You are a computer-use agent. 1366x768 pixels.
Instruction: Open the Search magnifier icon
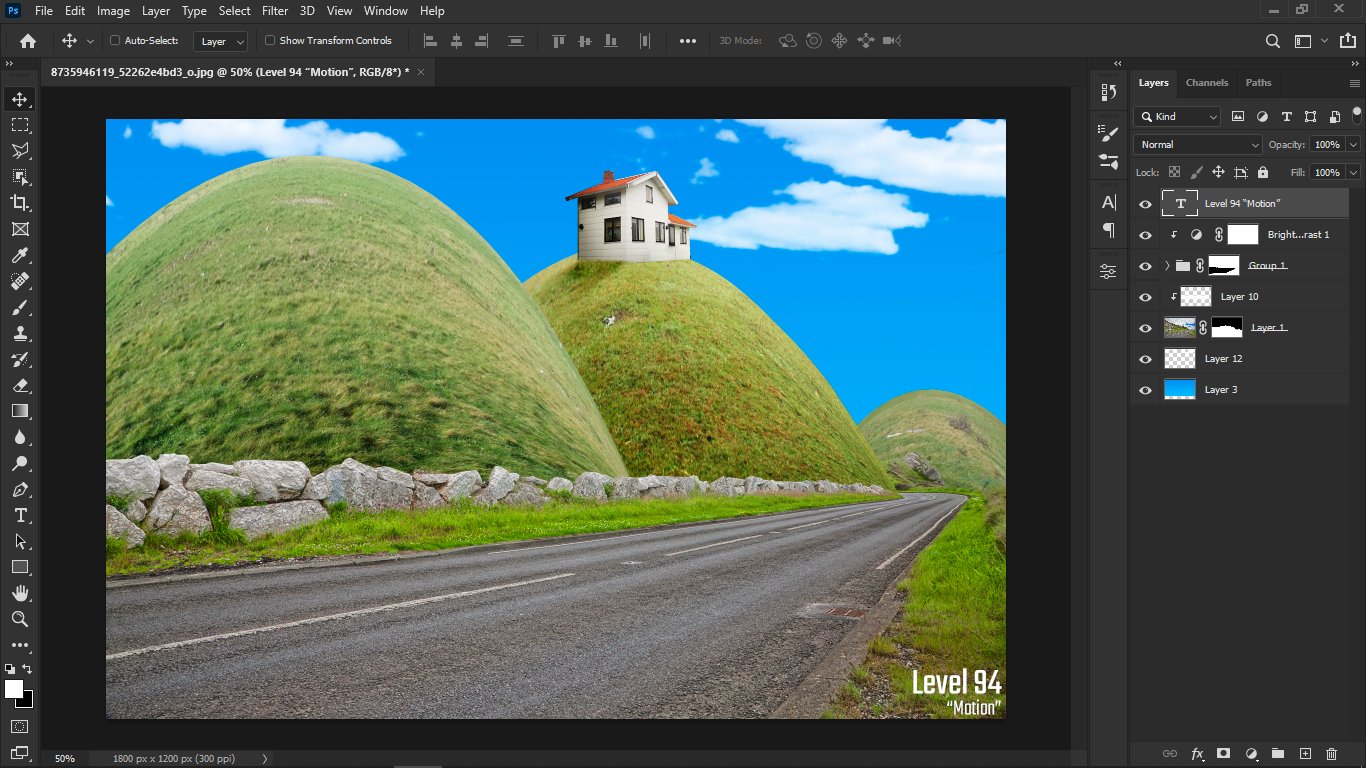[x=1273, y=41]
